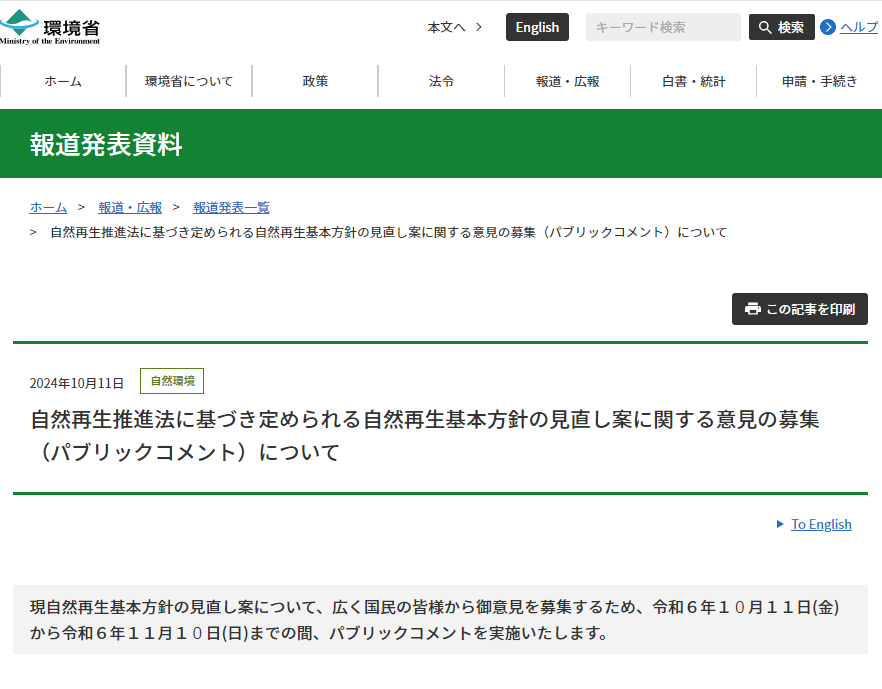The image size is (882, 689).
Task: Click inside the キーワード検索 search field
Action: pos(662,26)
